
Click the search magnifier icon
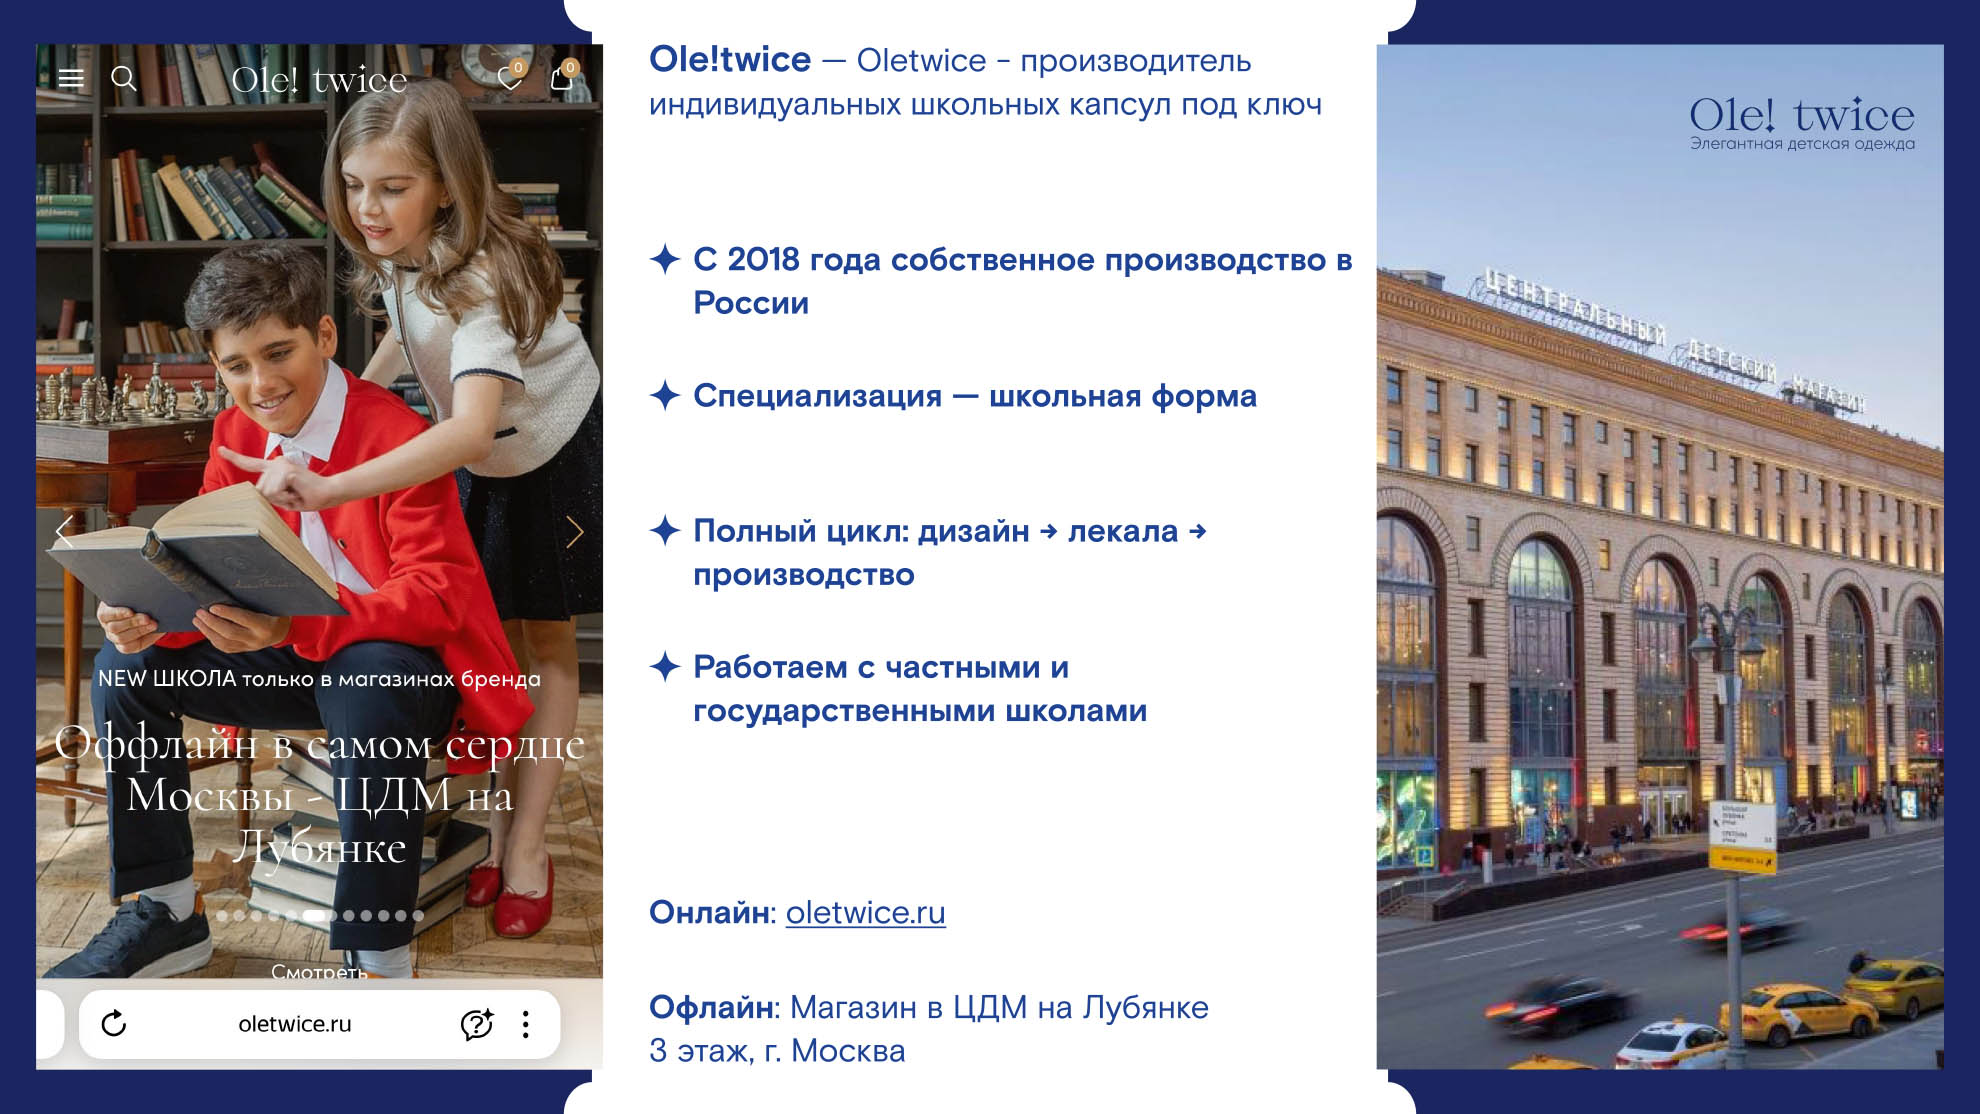click(123, 78)
